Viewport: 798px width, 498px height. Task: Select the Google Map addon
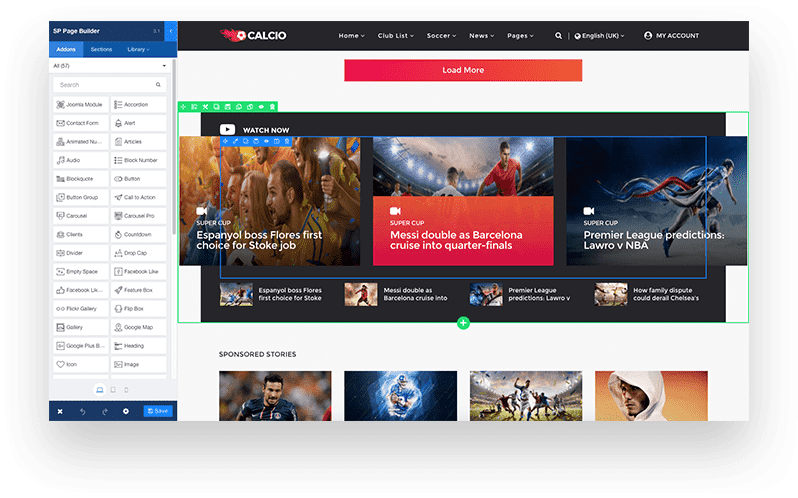138,327
